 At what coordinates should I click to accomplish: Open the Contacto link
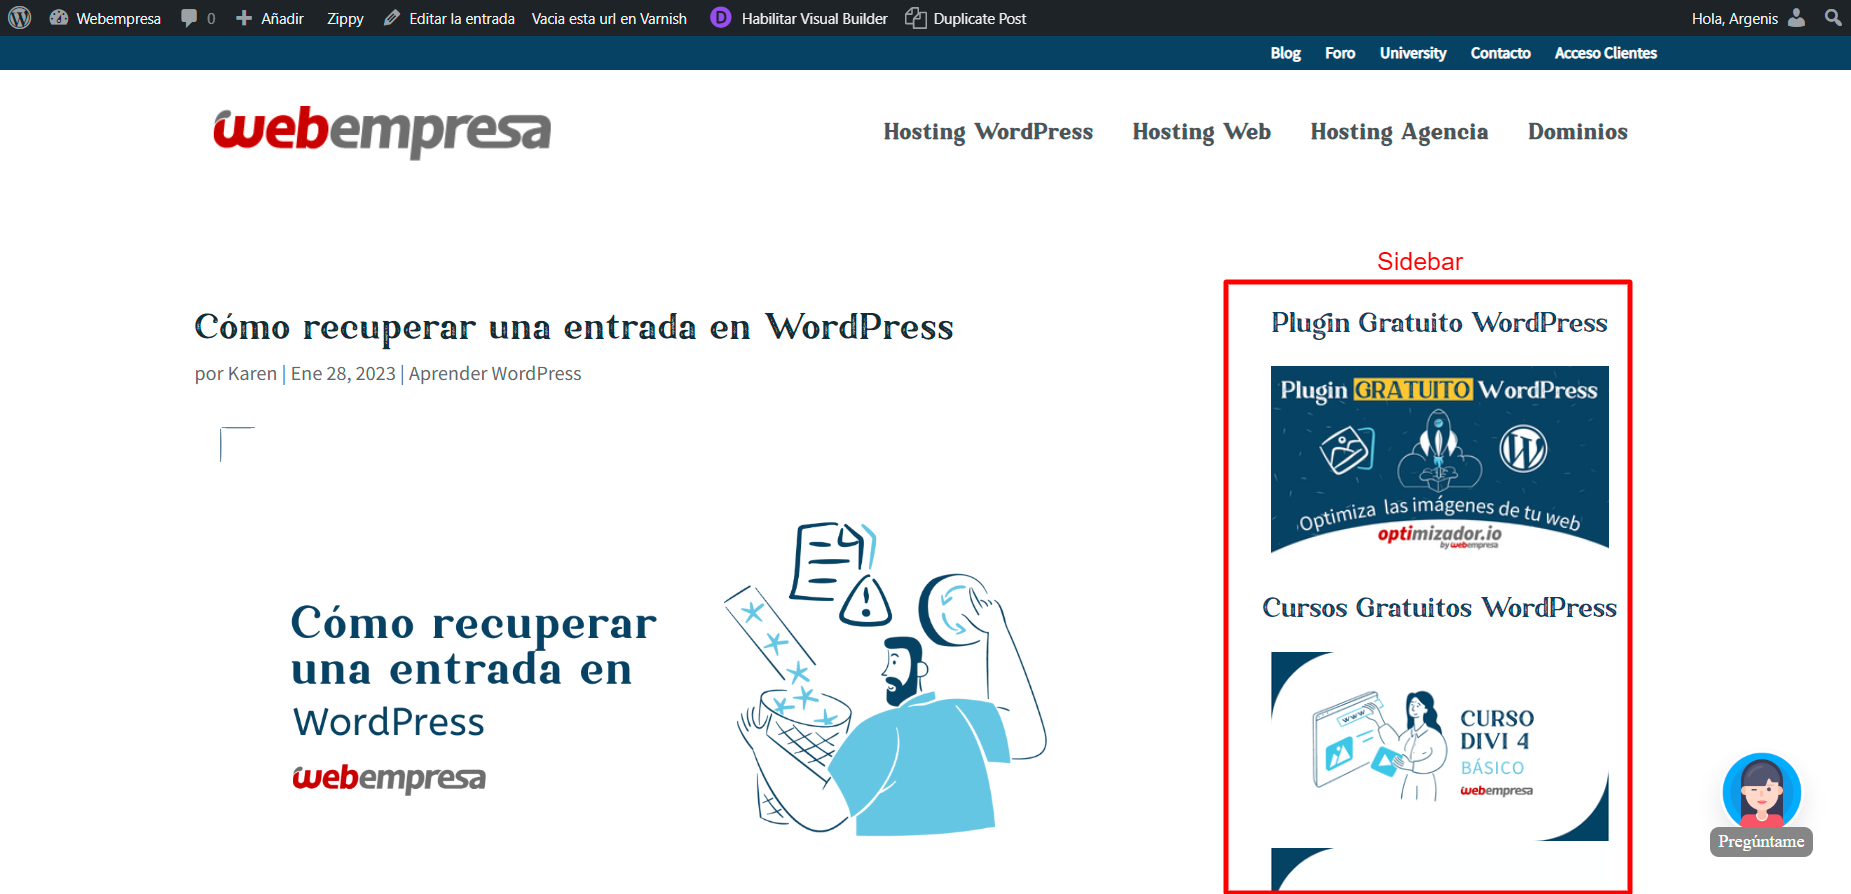[1500, 53]
